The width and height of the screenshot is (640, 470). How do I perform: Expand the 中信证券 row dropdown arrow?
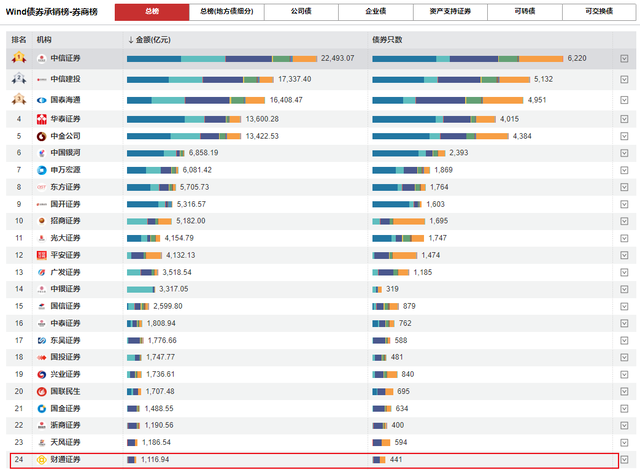(624, 58)
